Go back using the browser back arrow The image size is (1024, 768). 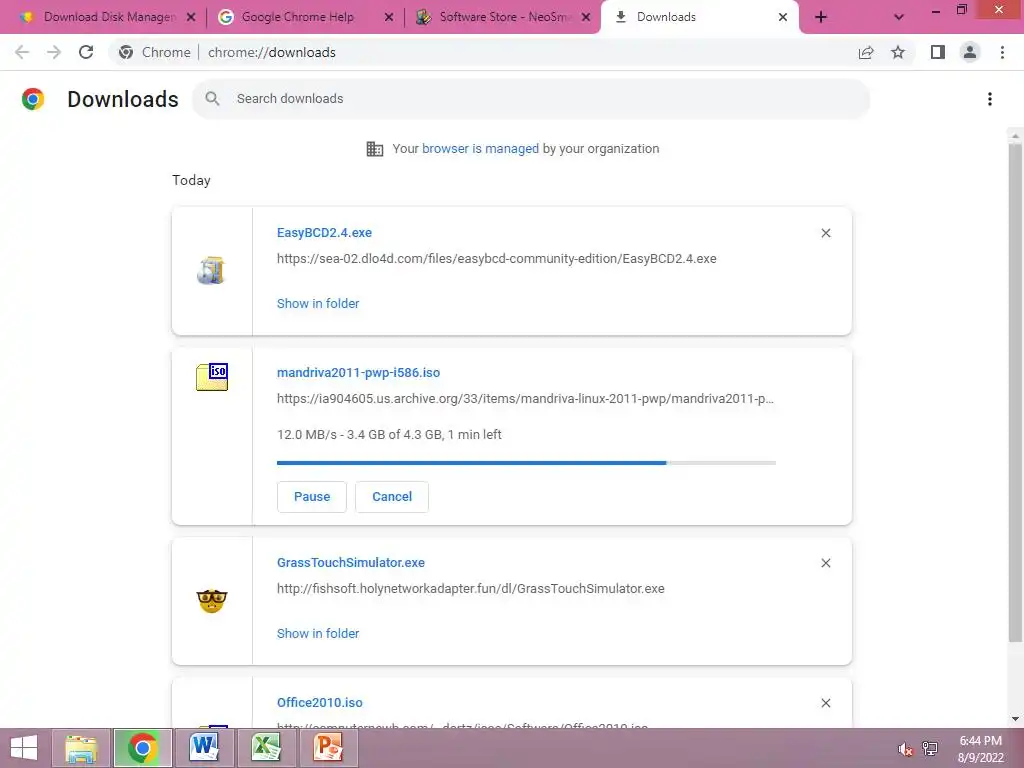[x=22, y=52]
